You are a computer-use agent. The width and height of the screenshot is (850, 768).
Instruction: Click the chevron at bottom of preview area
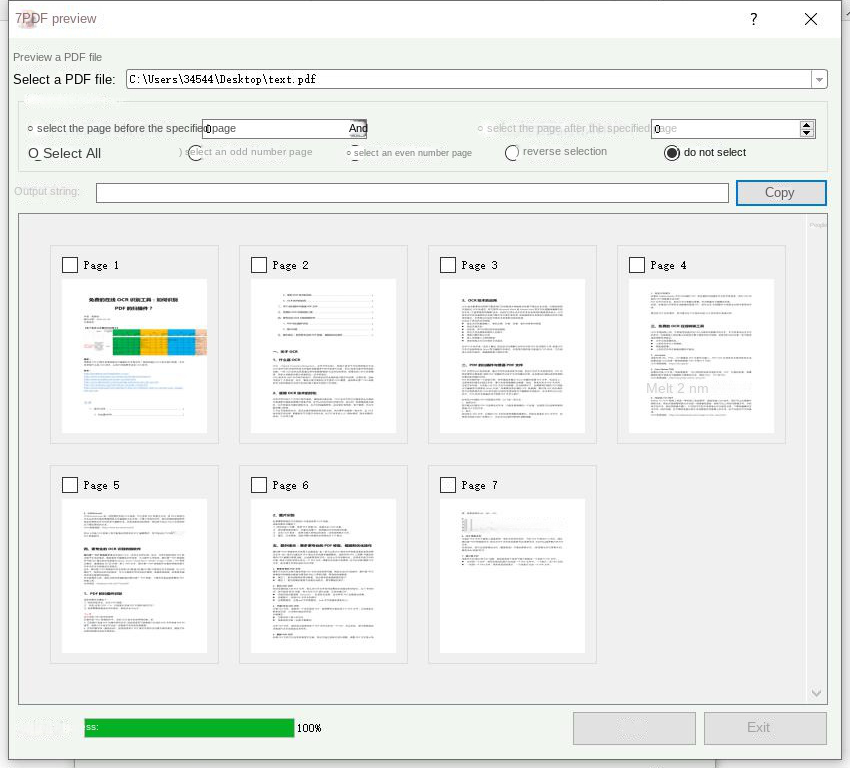coord(816,692)
